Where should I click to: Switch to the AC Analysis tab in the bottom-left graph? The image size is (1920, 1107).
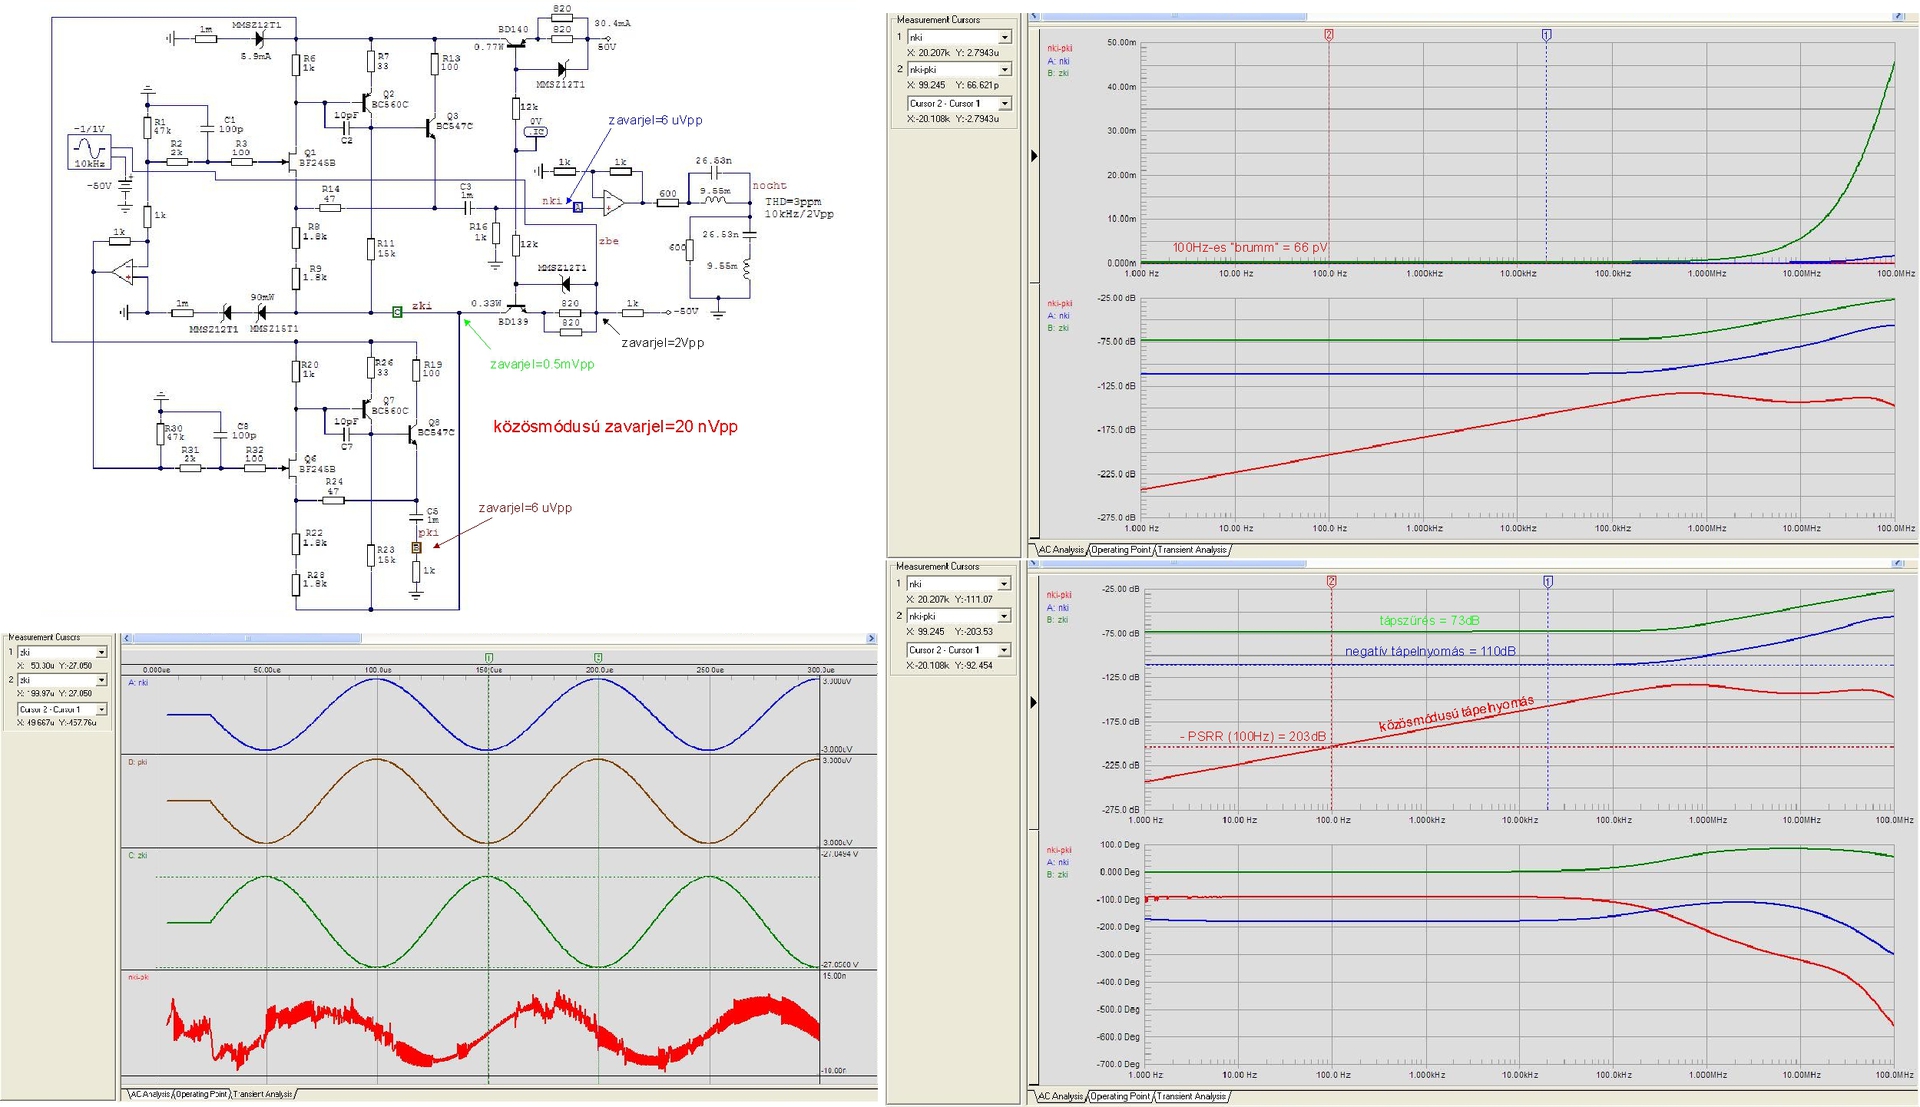pyautogui.click(x=149, y=1094)
